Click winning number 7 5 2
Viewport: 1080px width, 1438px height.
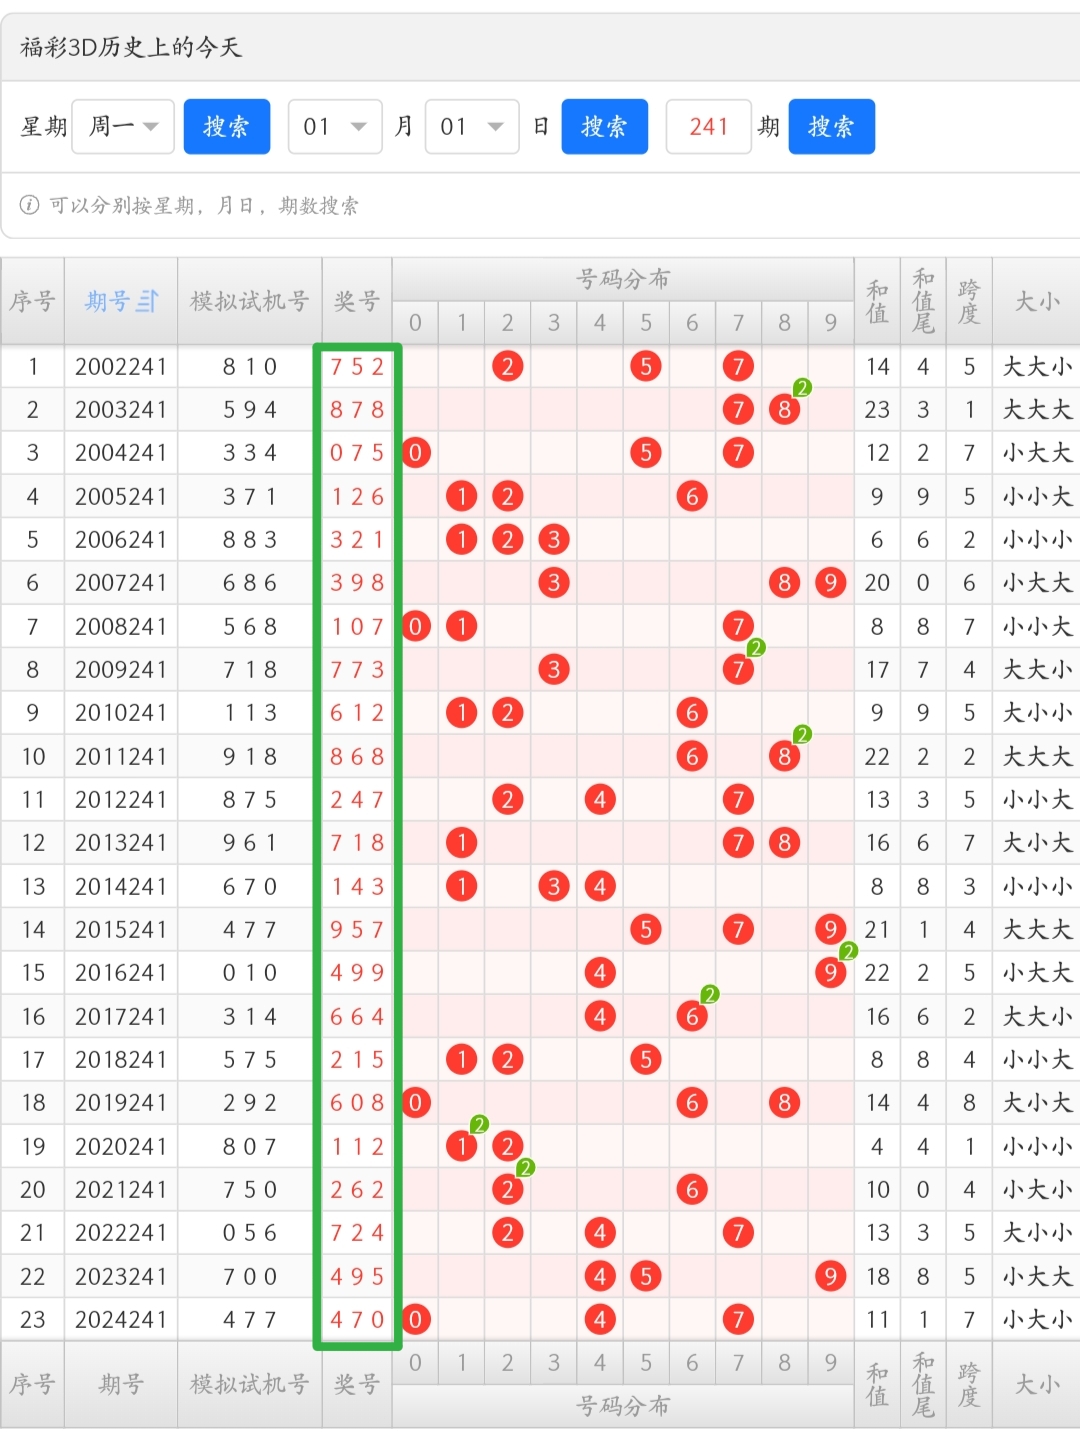(357, 367)
